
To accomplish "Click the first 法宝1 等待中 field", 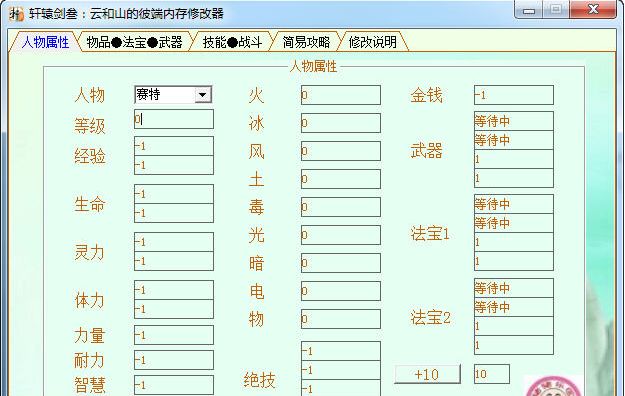I will [x=514, y=204].
